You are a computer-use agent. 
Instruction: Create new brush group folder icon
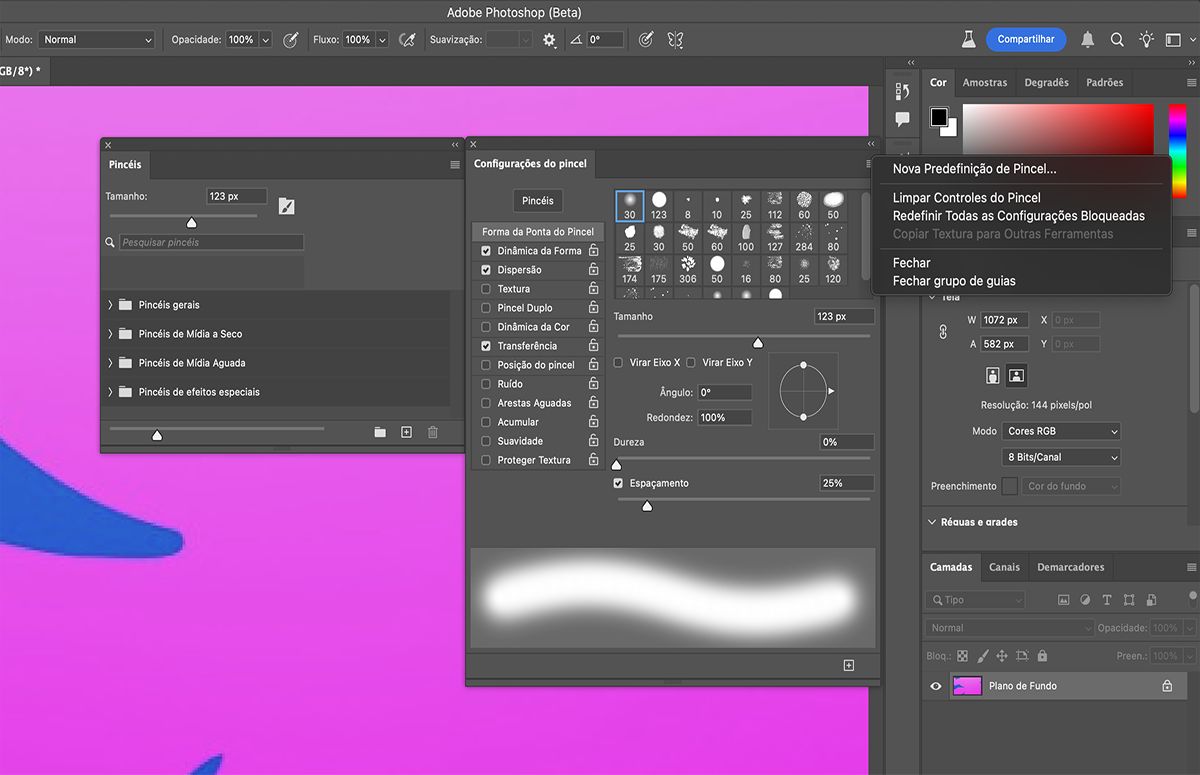(380, 432)
